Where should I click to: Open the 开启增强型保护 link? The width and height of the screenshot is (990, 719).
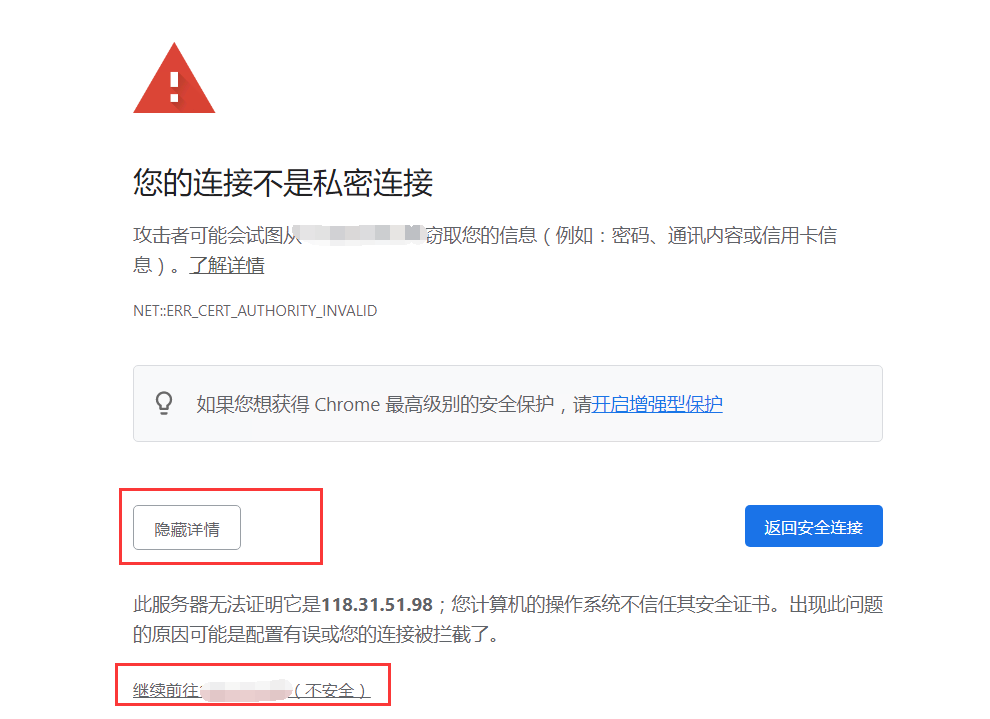[657, 404]
